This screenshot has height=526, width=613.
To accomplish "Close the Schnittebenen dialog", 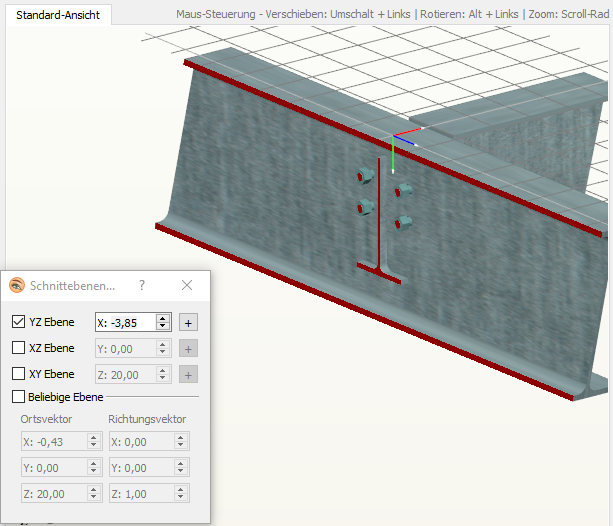I will pyautogui.click(x=187, y=286).
